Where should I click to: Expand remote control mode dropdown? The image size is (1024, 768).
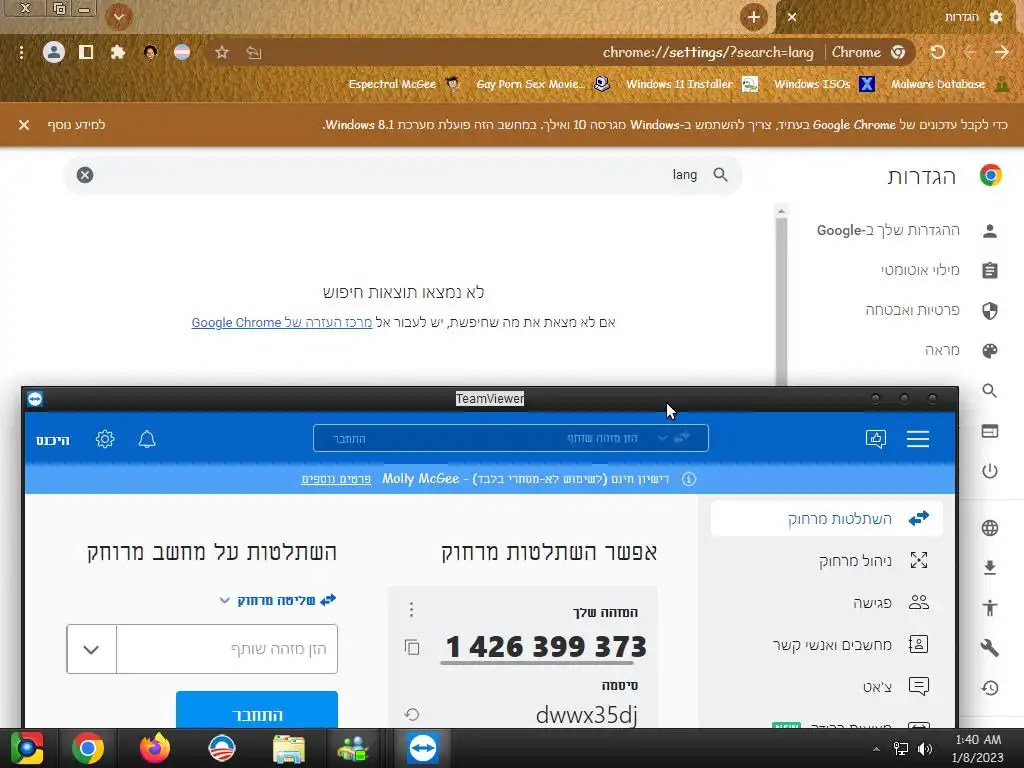point(224,600)
